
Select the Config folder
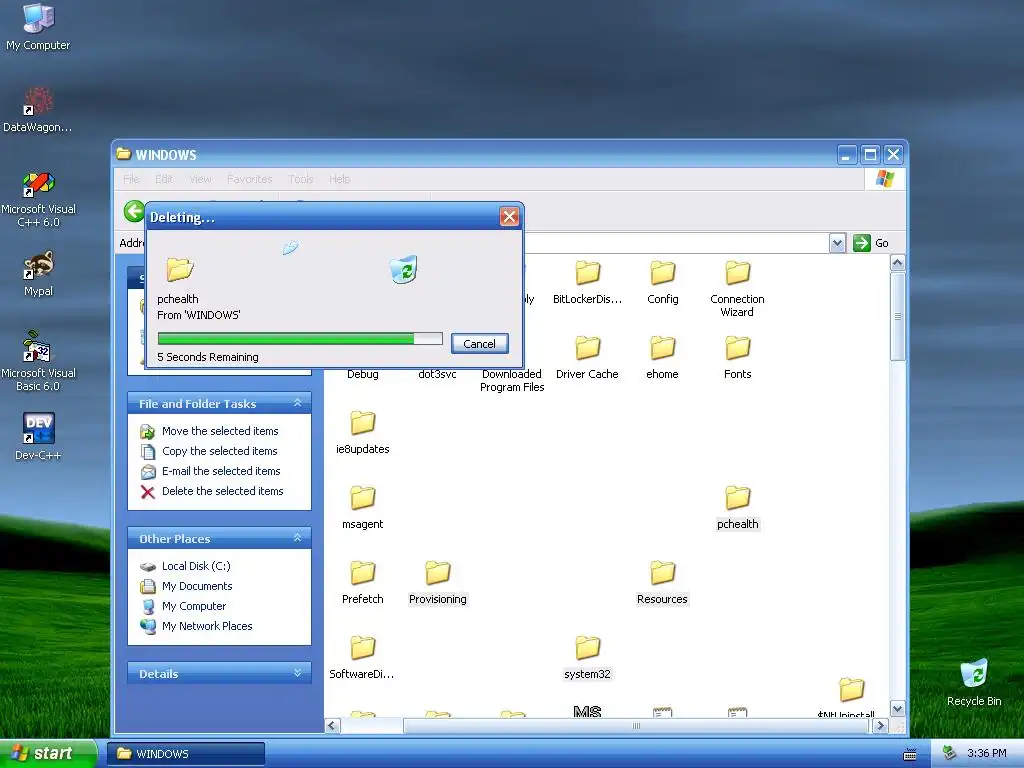[x=662, y=282]
